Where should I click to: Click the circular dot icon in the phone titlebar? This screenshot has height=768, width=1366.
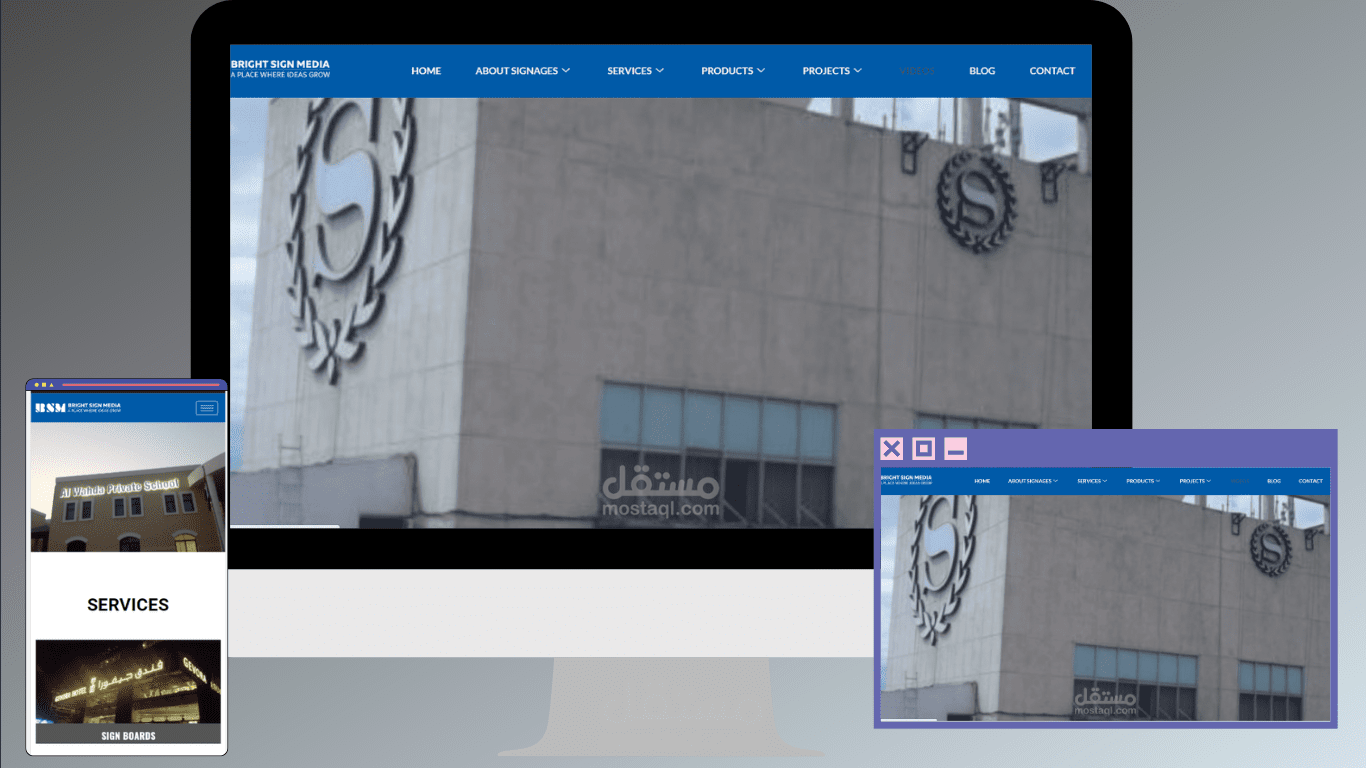pos(36,384)
